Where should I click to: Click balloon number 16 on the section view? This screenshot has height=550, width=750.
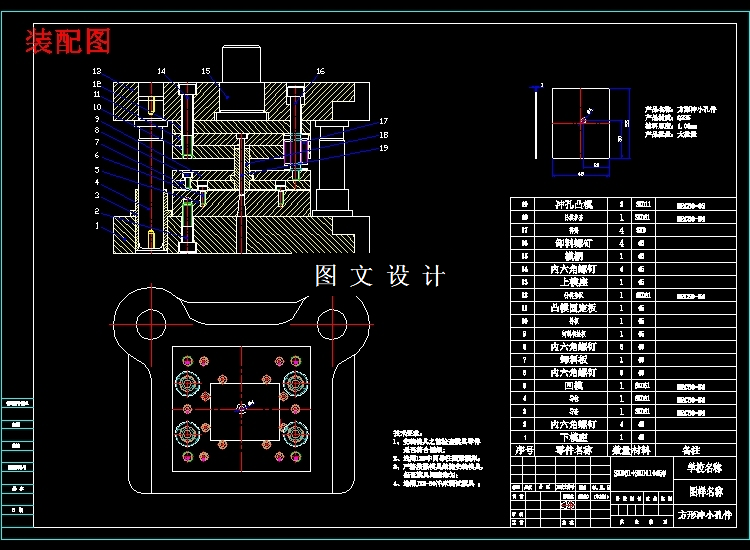point(320,71)
